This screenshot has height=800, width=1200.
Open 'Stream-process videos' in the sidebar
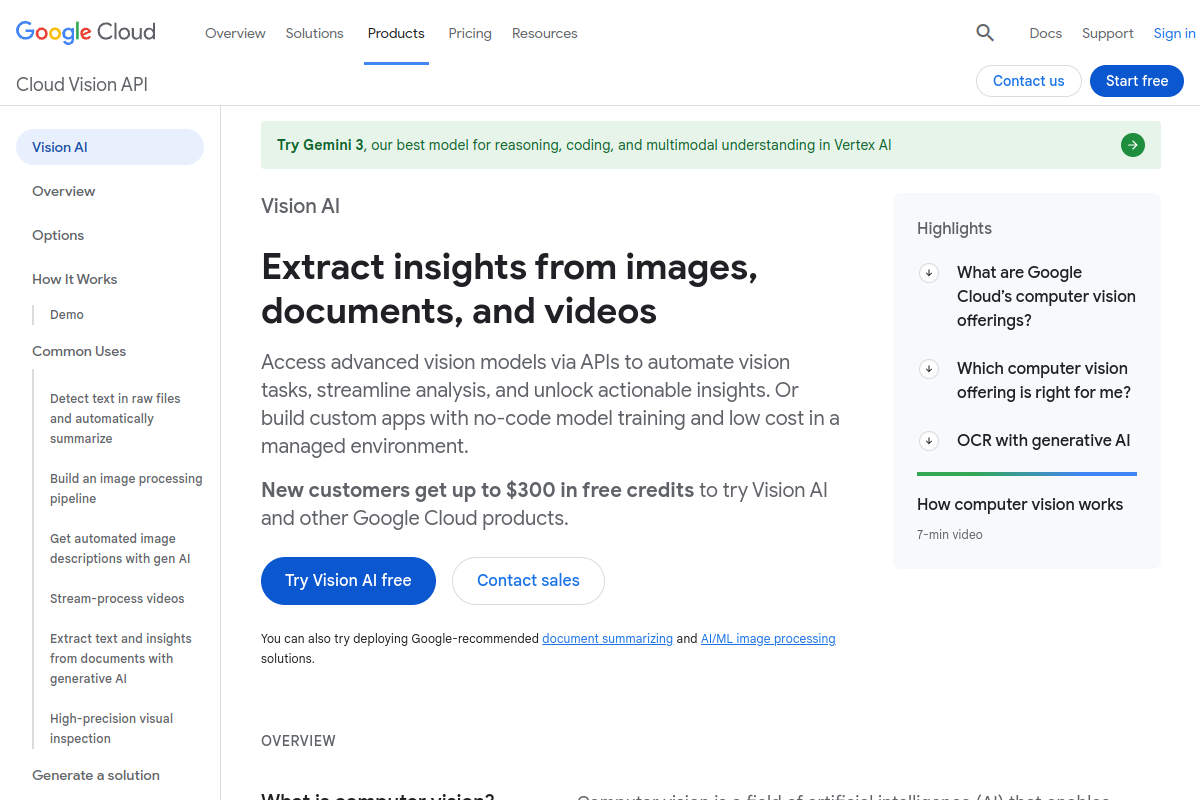point(116,598)
